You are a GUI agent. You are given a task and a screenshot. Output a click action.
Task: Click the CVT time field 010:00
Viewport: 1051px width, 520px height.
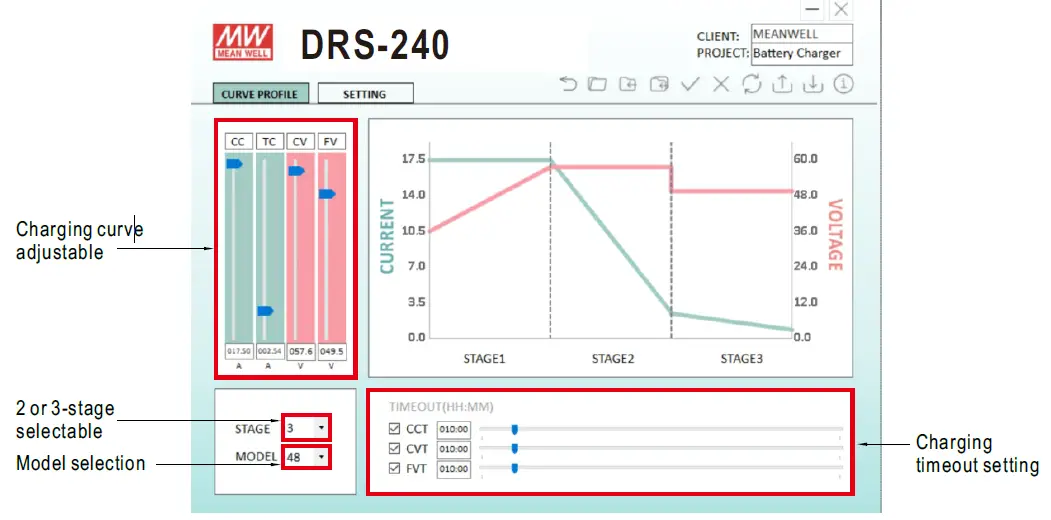point(454,449)
